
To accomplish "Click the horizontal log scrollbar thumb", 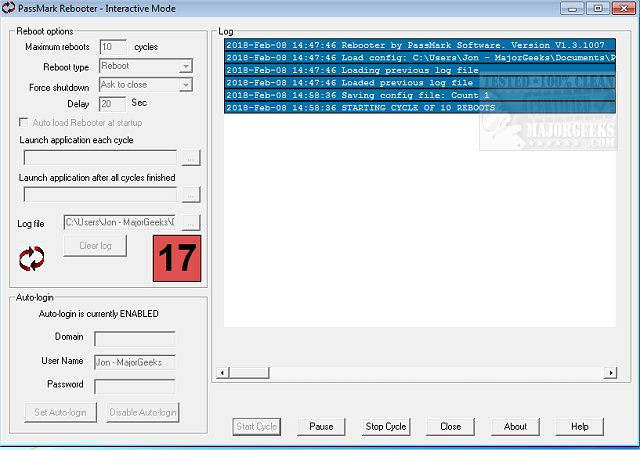I will pyautogui.click(x=249, y=372).
